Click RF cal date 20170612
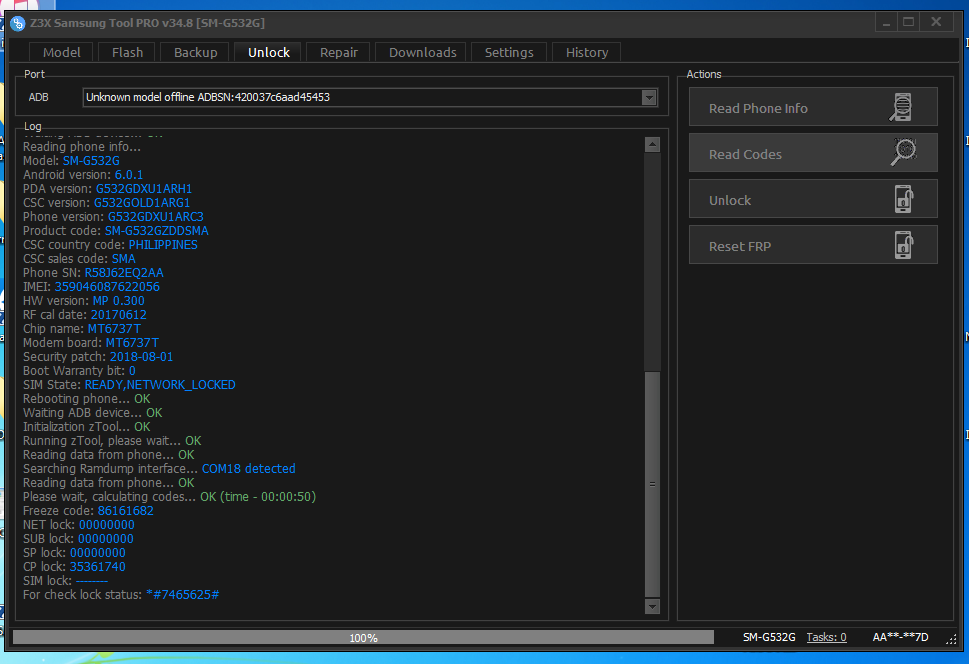 pyautogui.click(x=119, y=315)
